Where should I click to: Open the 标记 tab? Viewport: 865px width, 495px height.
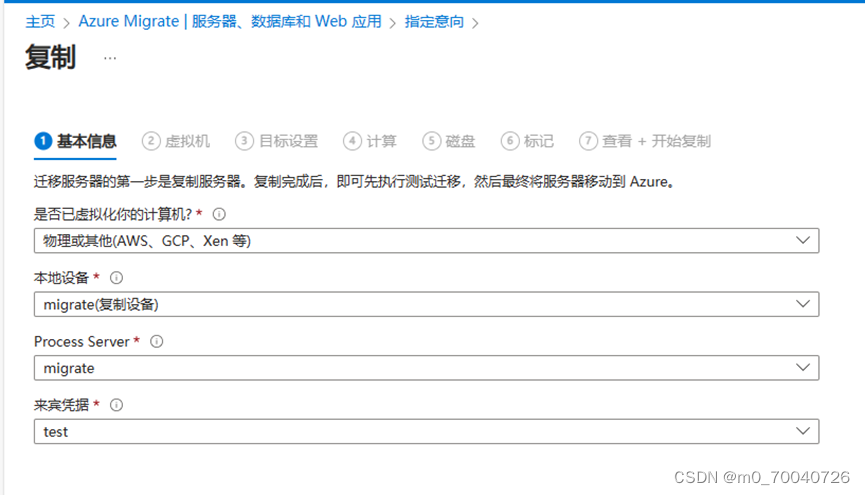[x=528, y=141]
